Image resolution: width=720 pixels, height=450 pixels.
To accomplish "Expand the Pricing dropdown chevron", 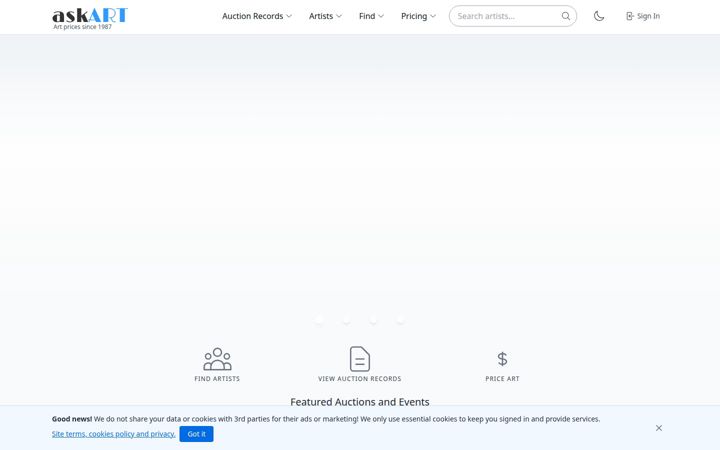I will coord(433,16).
